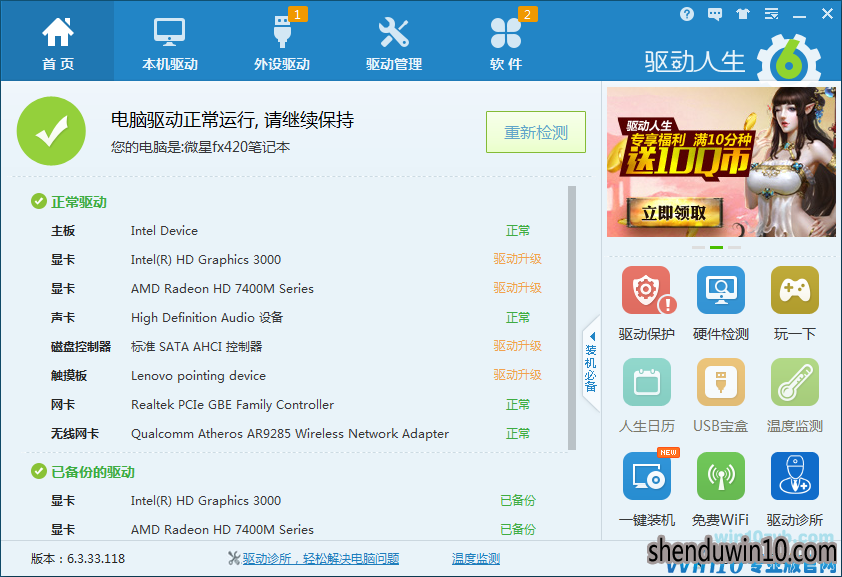This screenshot has height=577, width=842.
Task: Click the help question mark icon
Action: (686, 14)
